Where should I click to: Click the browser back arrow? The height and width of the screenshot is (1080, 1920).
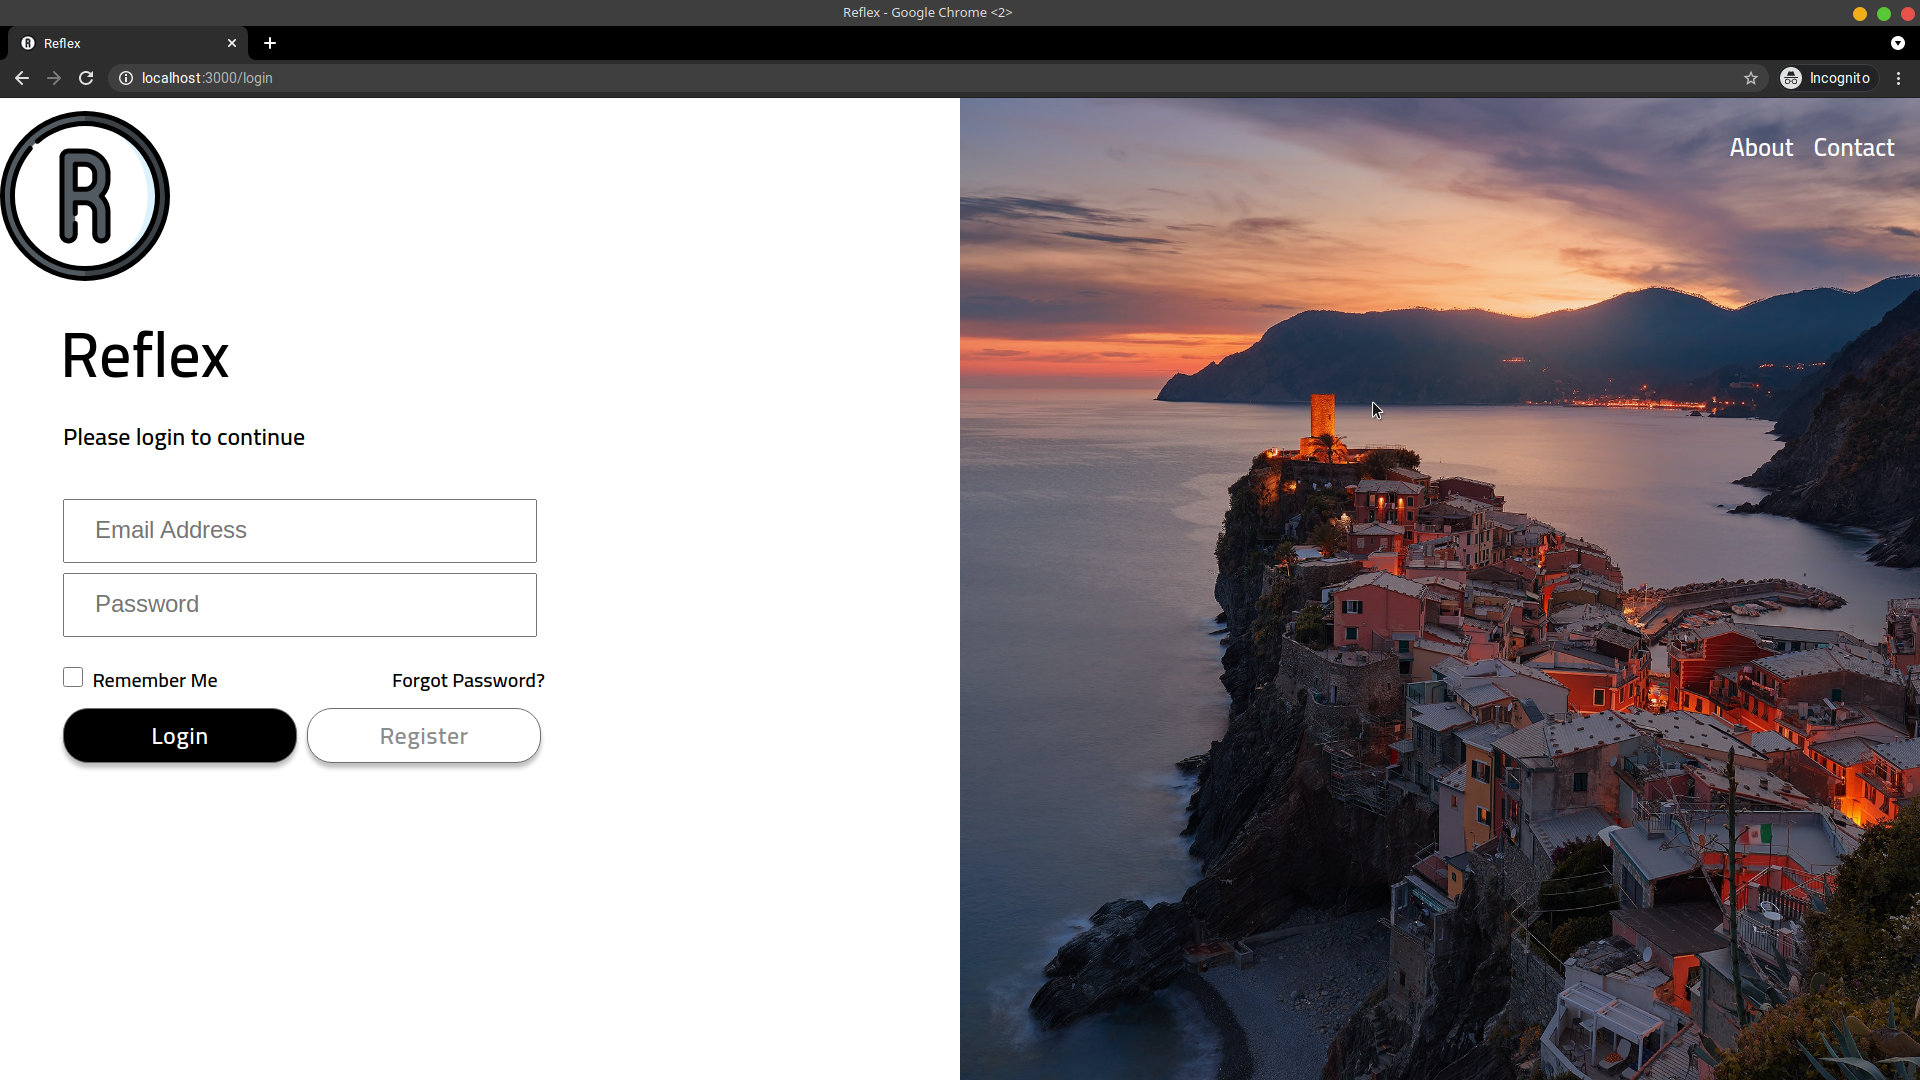pyautogui.click(x=22, y=78)
